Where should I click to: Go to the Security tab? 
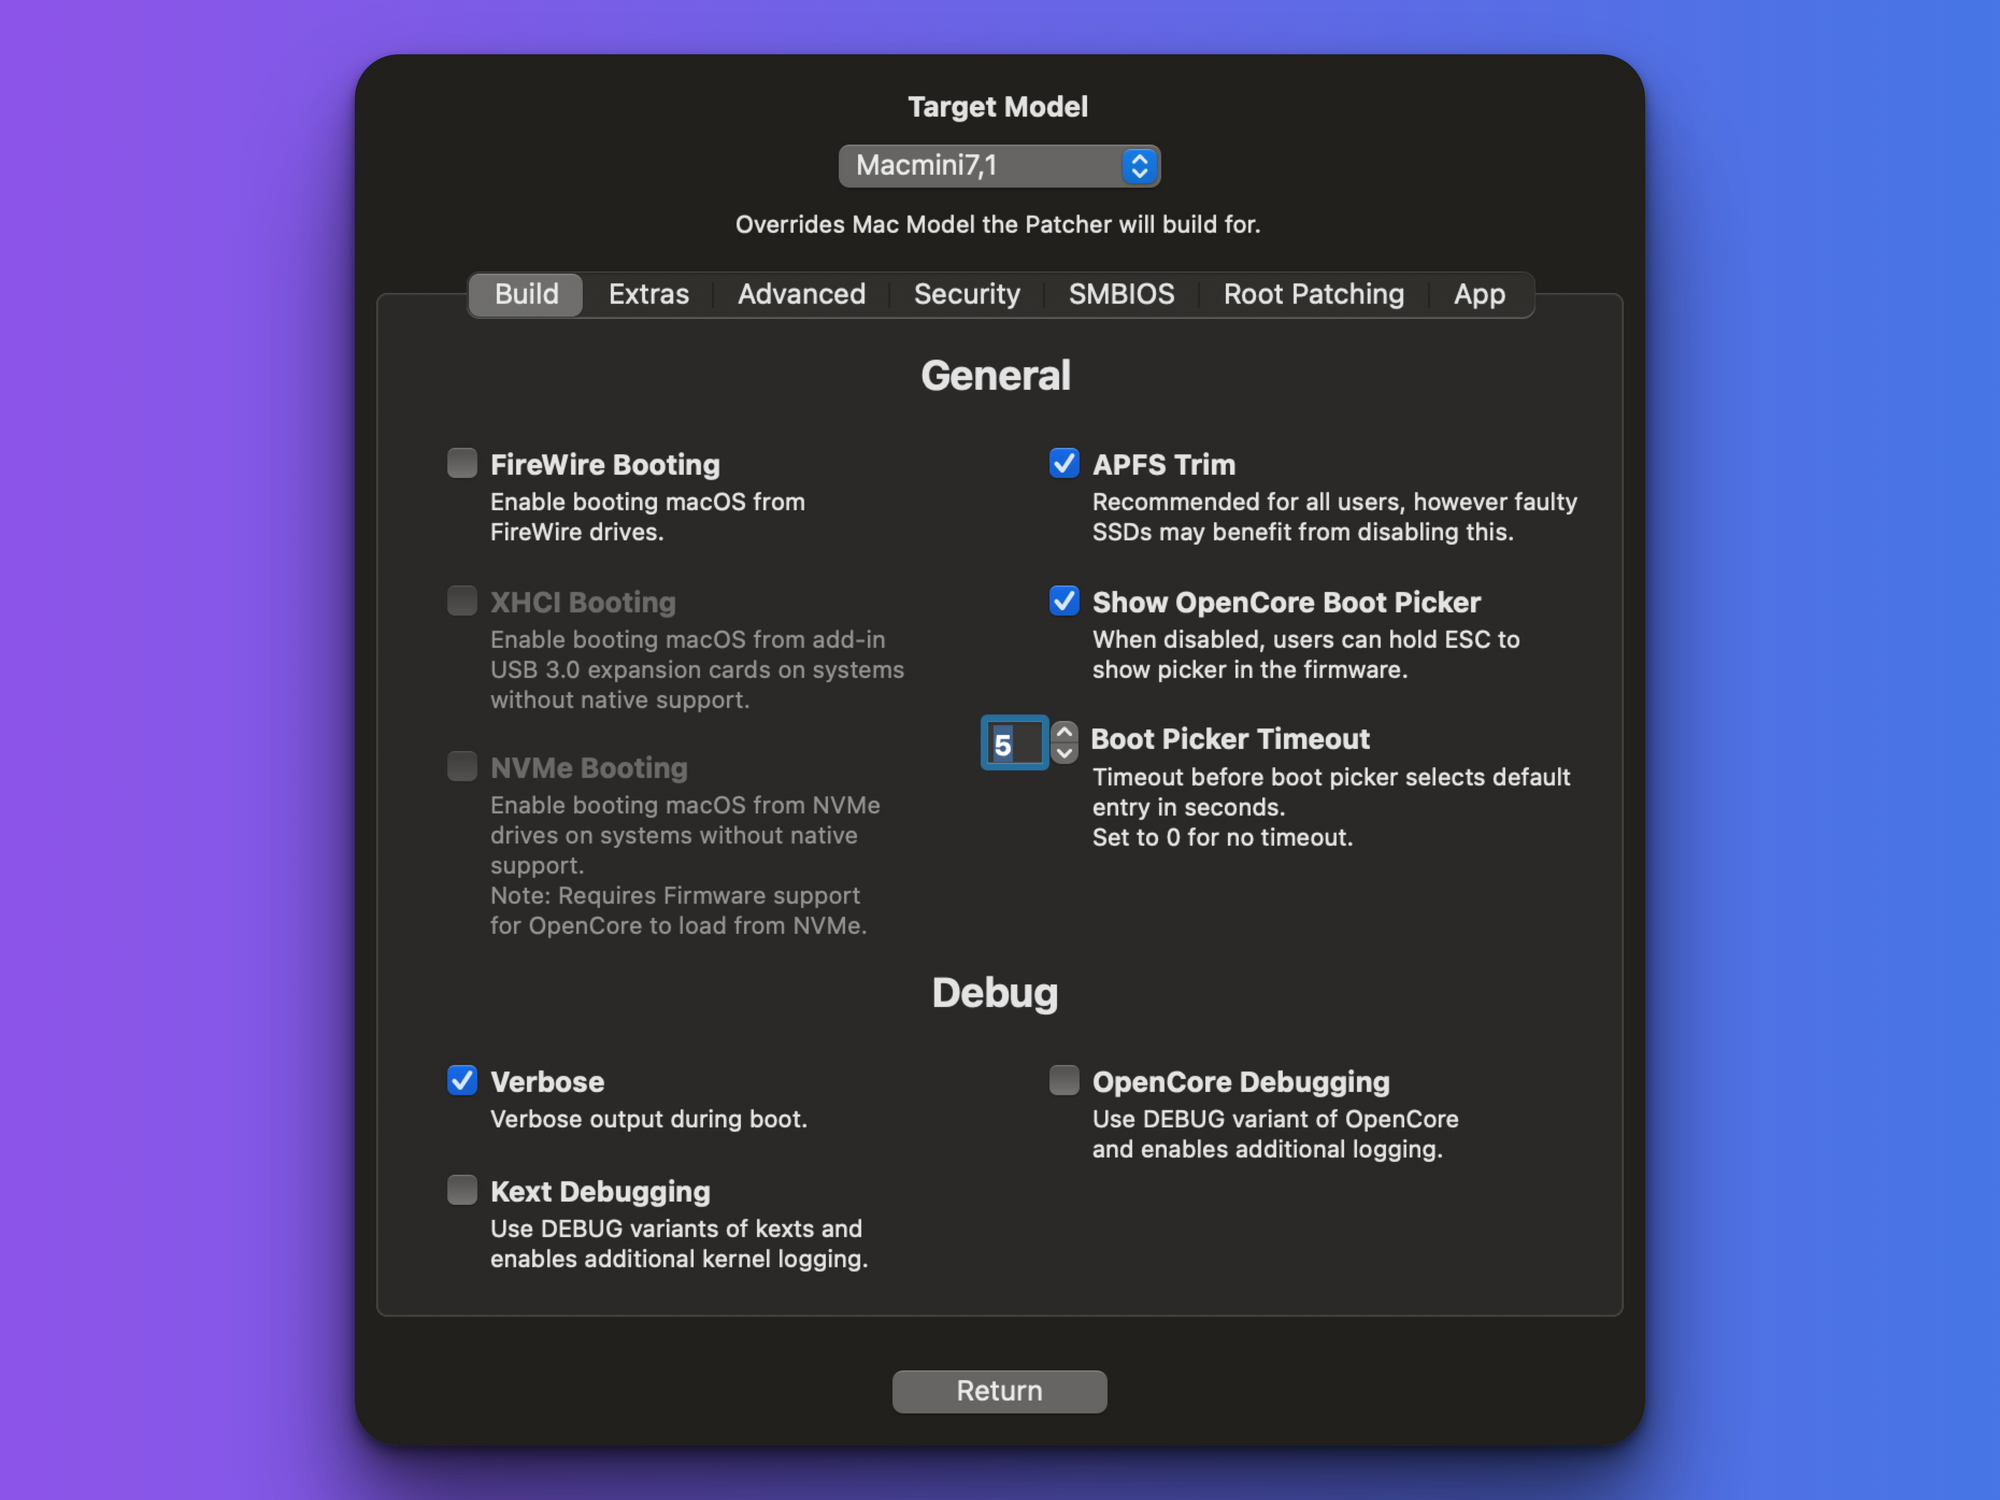pyautogui.click(x=967, y=294)
